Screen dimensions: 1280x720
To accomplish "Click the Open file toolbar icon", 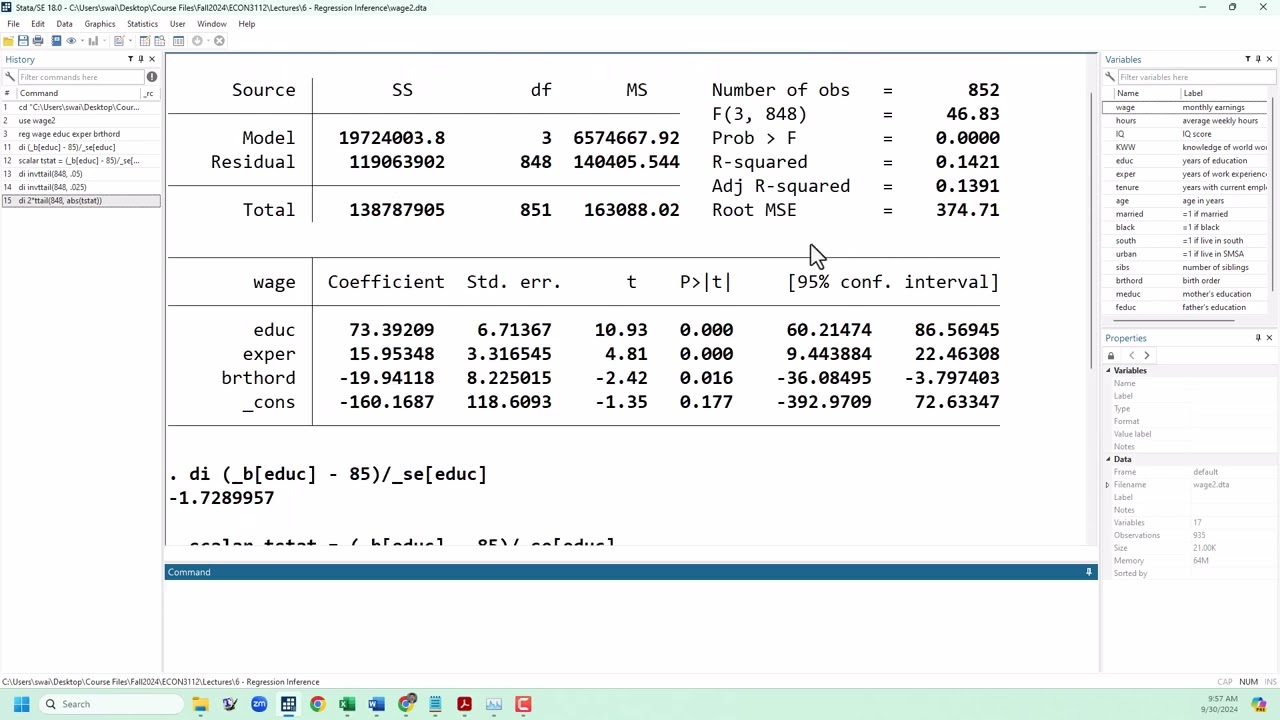I will [x=8, y=41].
